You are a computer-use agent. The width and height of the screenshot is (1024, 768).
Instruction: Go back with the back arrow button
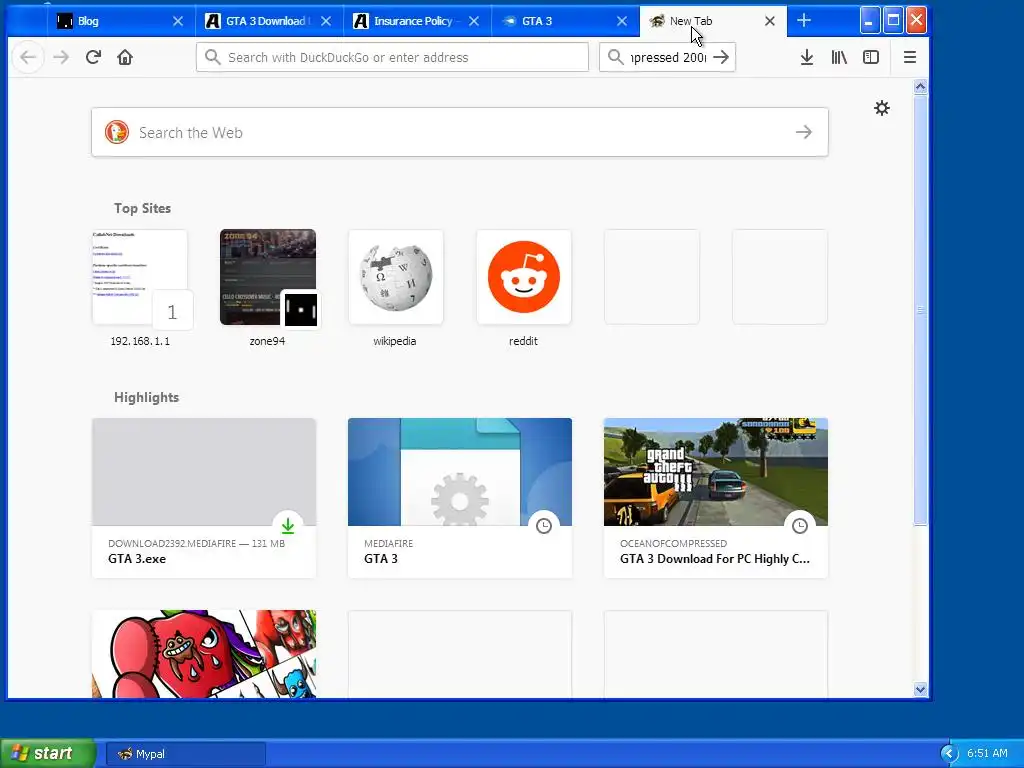click(x=27, y=57)
